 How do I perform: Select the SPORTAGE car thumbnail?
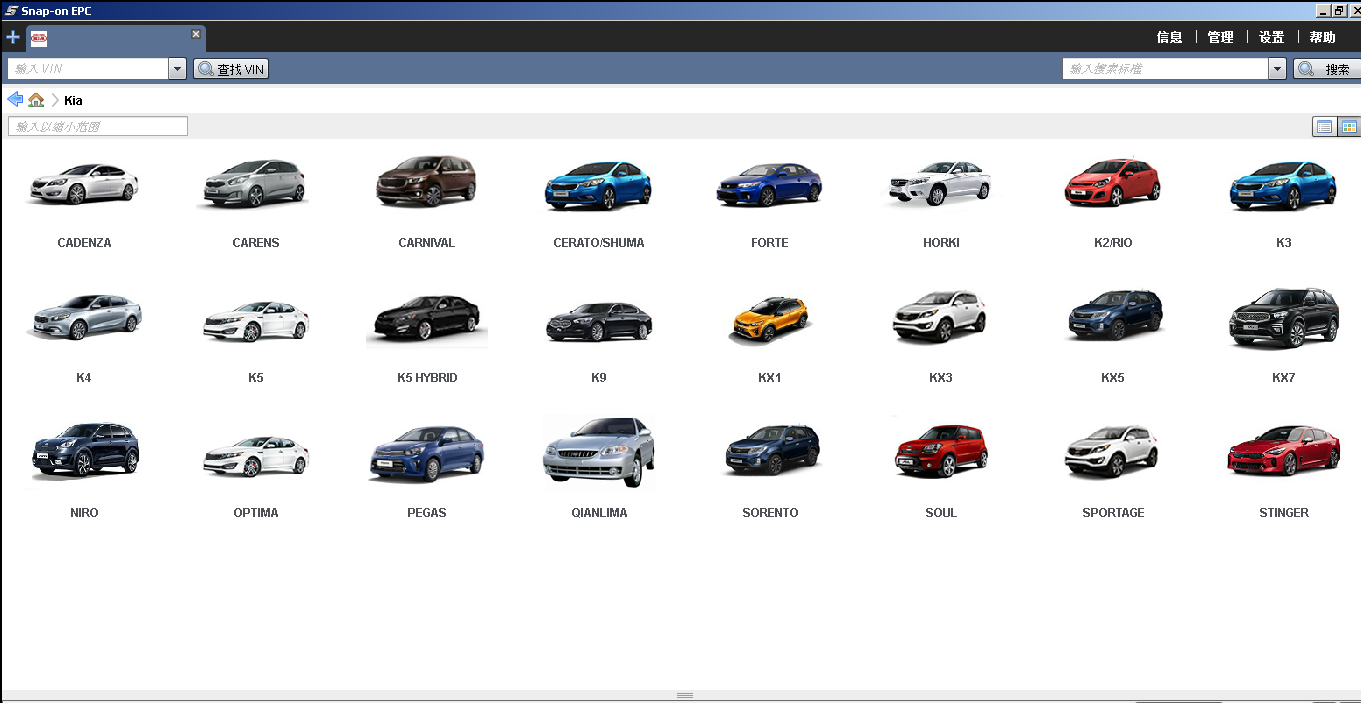1112,452
